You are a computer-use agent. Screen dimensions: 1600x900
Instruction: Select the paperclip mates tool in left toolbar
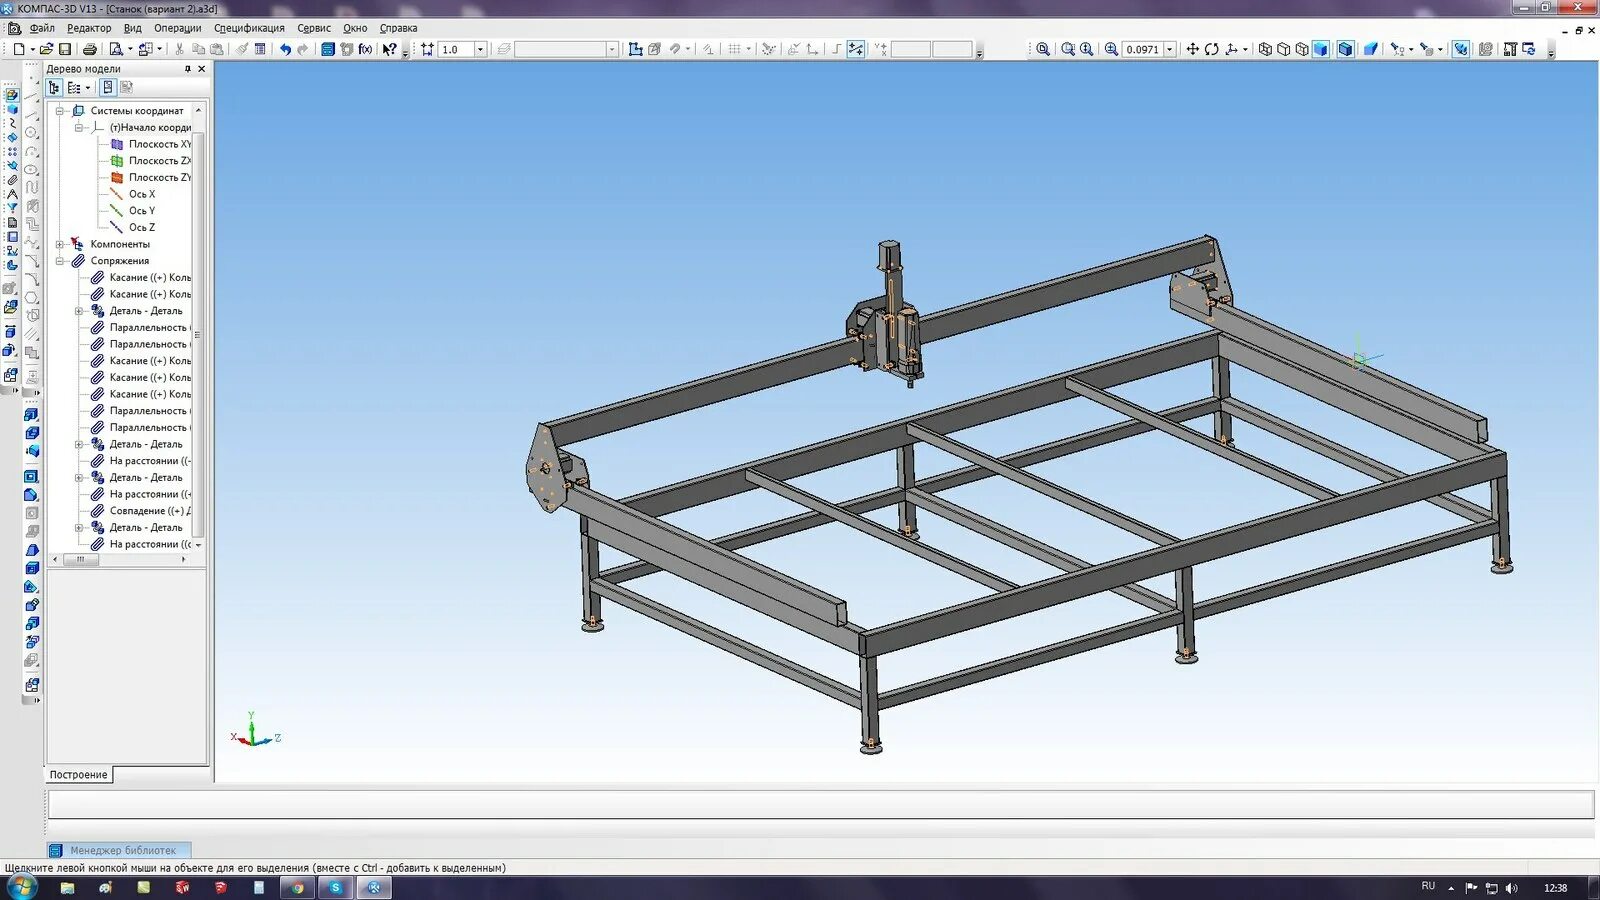(x=12, y=180)
